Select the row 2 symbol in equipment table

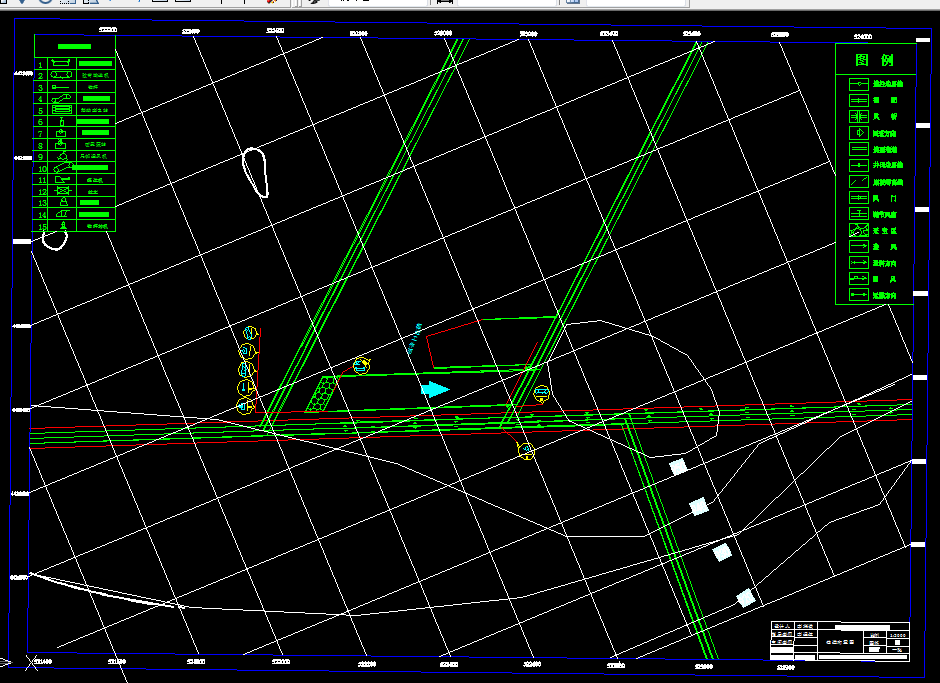[61, 75]
